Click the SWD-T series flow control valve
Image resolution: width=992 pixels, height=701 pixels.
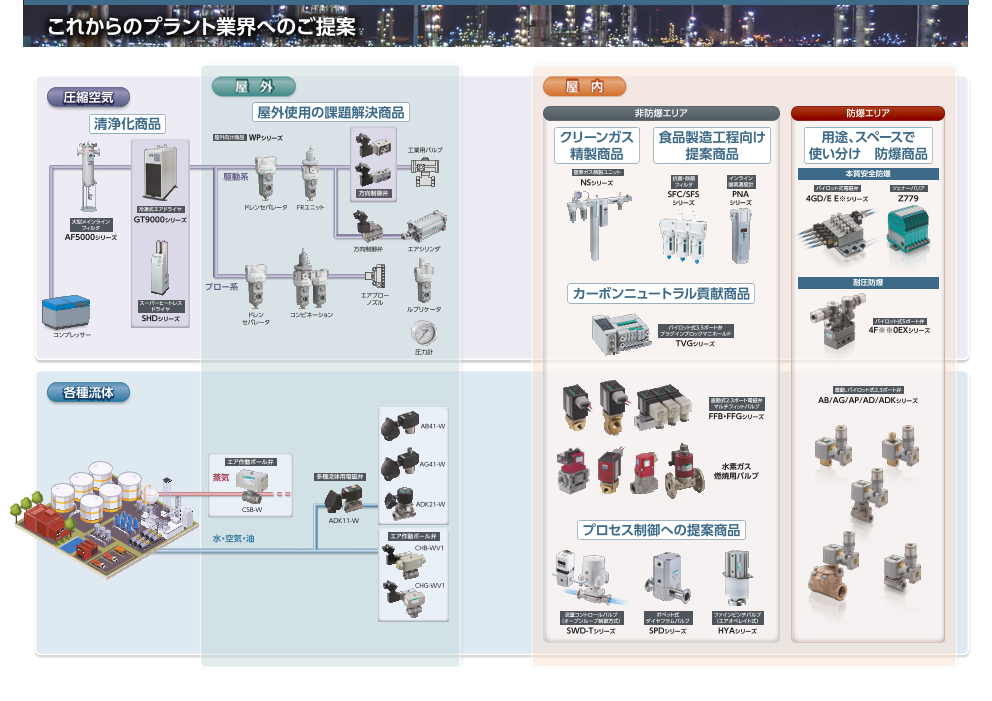(x=590, y=578)
